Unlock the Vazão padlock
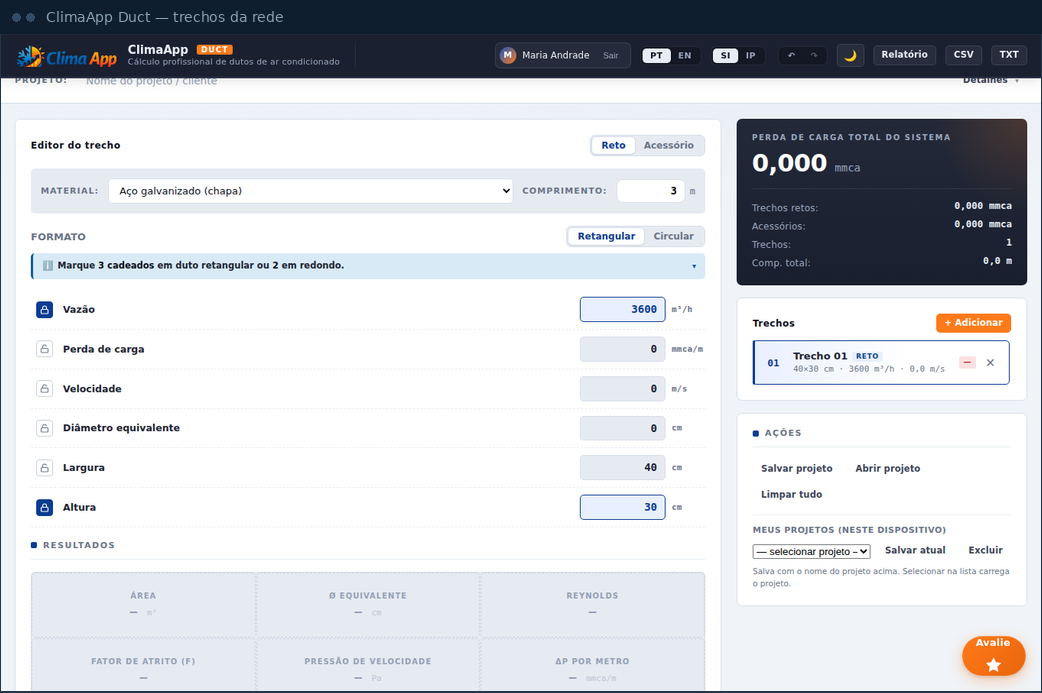Viewport: 1042px width, 693px height. click(x=45, y=310)
